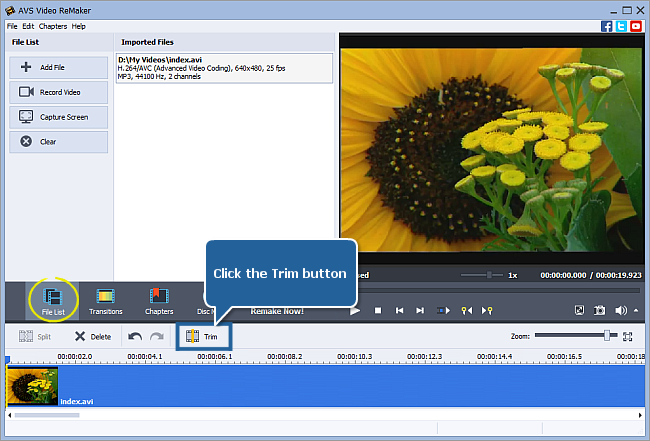650x441 pixels.
Task: Go to next frame
Action: (x=420, y=310)
